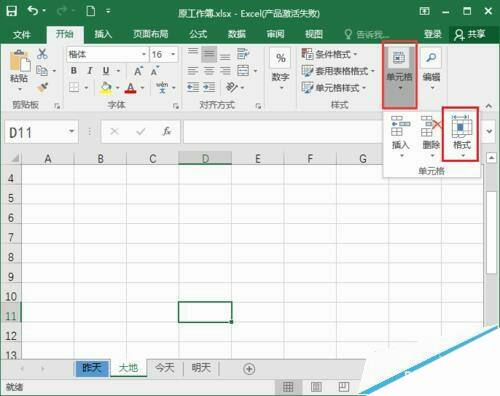Image resolution: width=500 pixels, height=396 pixels.
Task: Click the Wrap Text icon
Action: coord(243,53)
